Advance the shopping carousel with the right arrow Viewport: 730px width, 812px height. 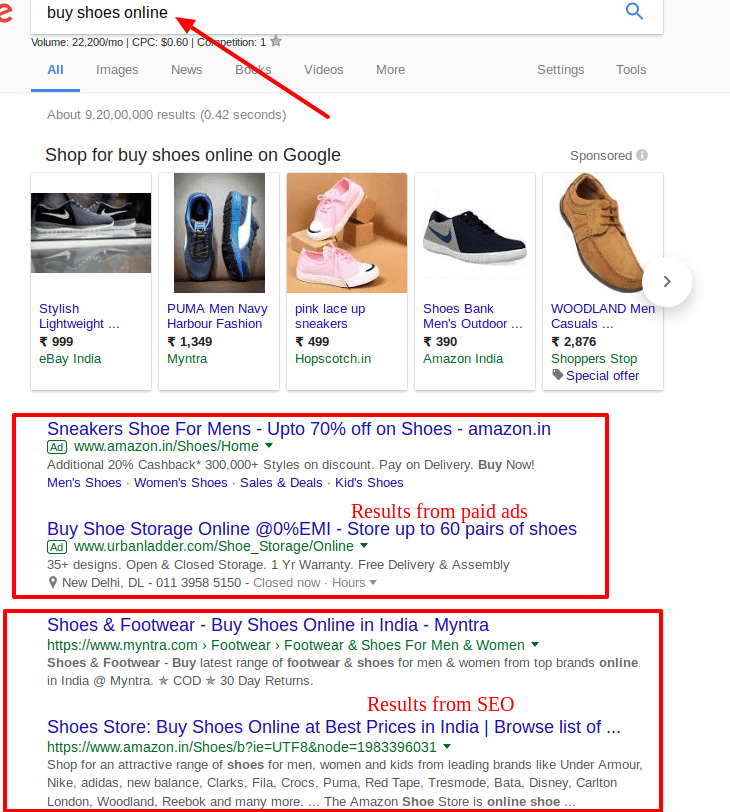coord(667,281)
